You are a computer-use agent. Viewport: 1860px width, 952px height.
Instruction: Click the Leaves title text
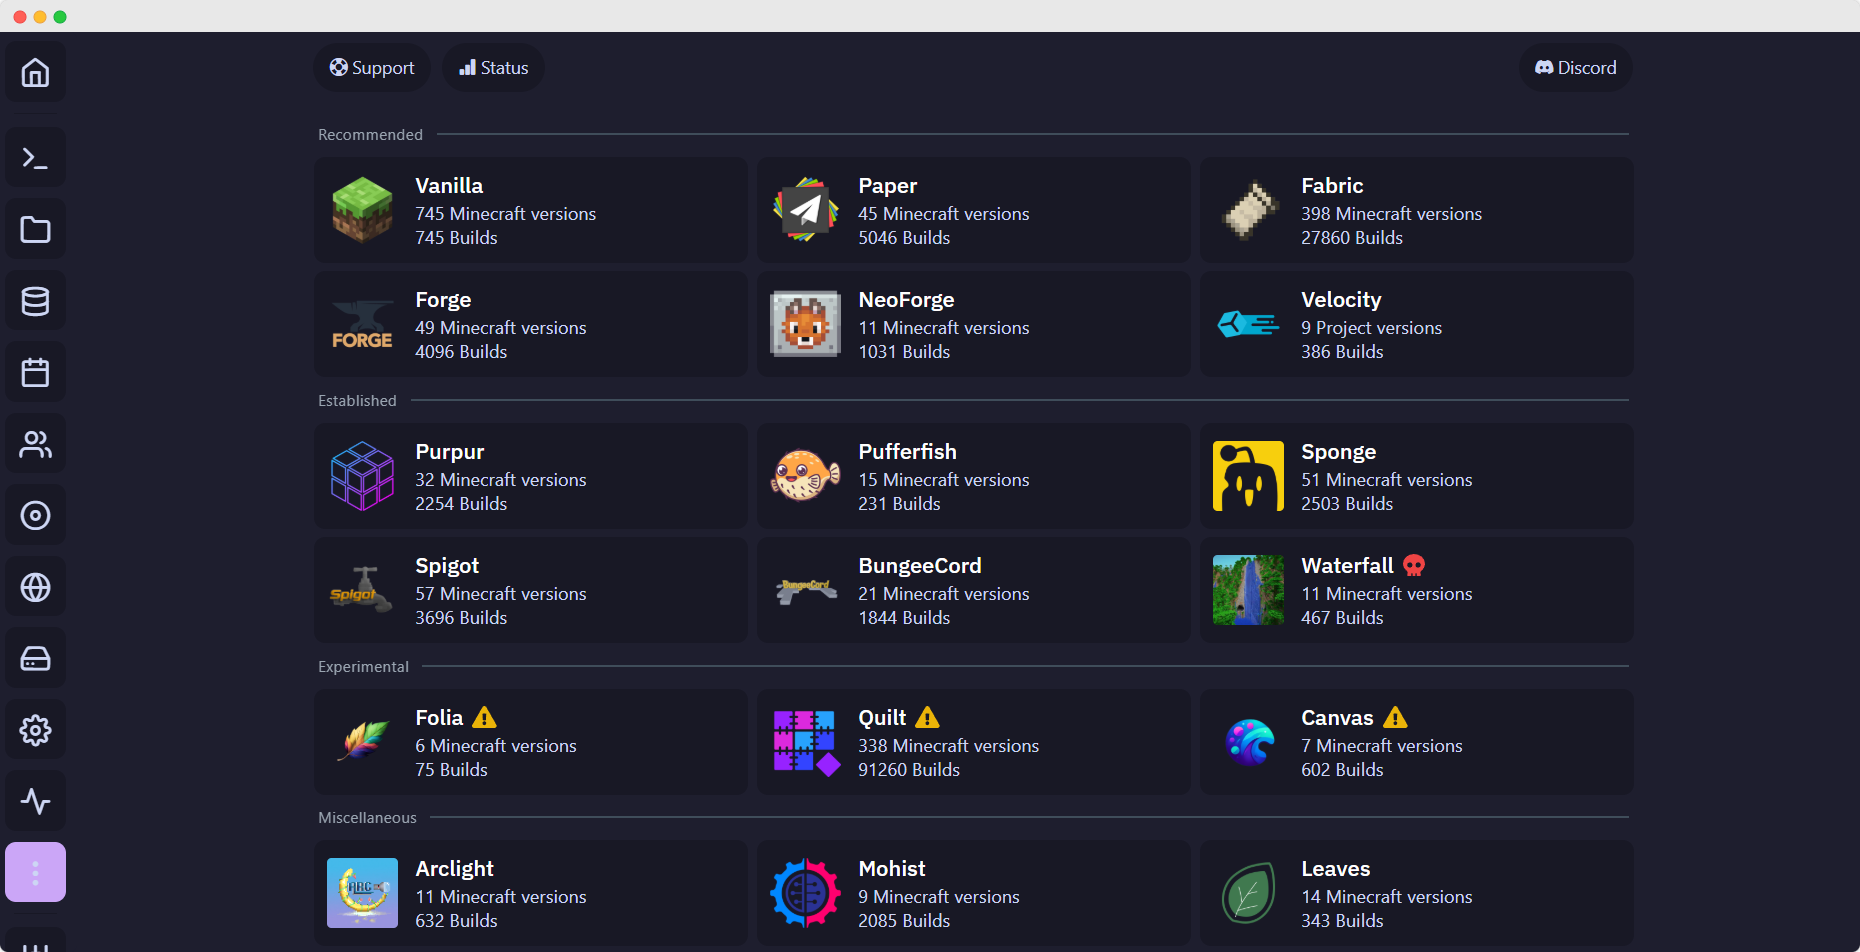[1335, 869]
